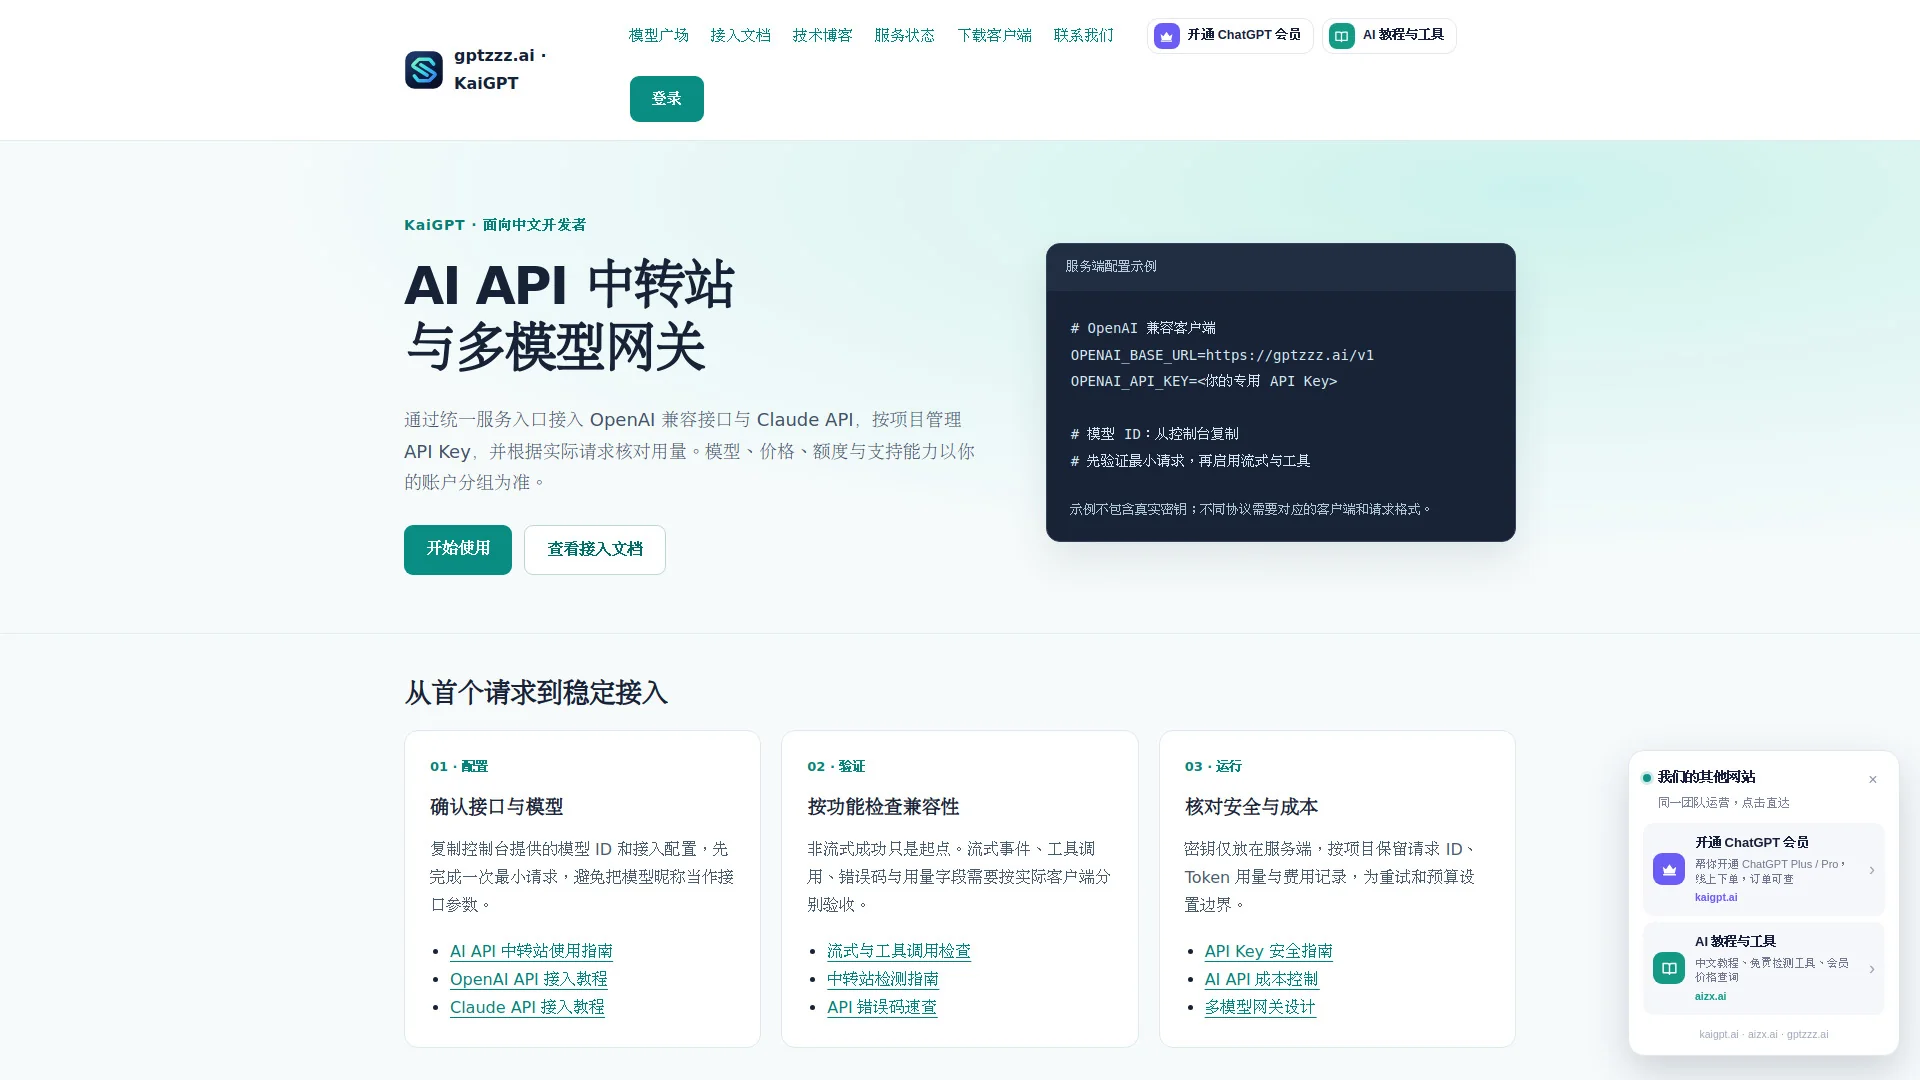Click the green book icon in header
The width and height of the screenshot is (1920, 1080).
1342,36
